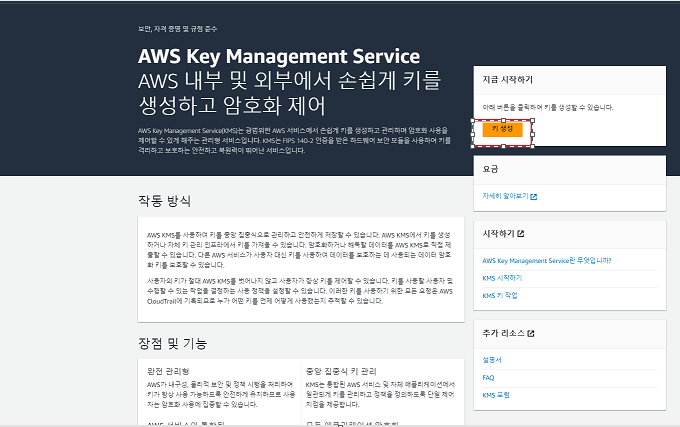Click the 요금 panel title

click(490, 169)
